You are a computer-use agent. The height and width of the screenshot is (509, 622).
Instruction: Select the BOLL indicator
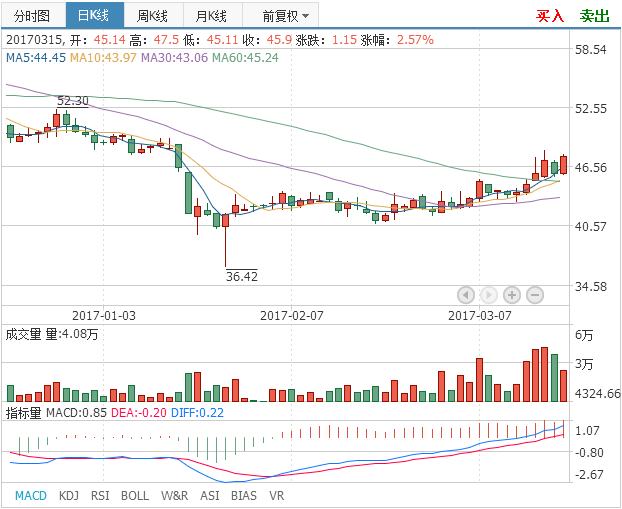click(135, 495)
